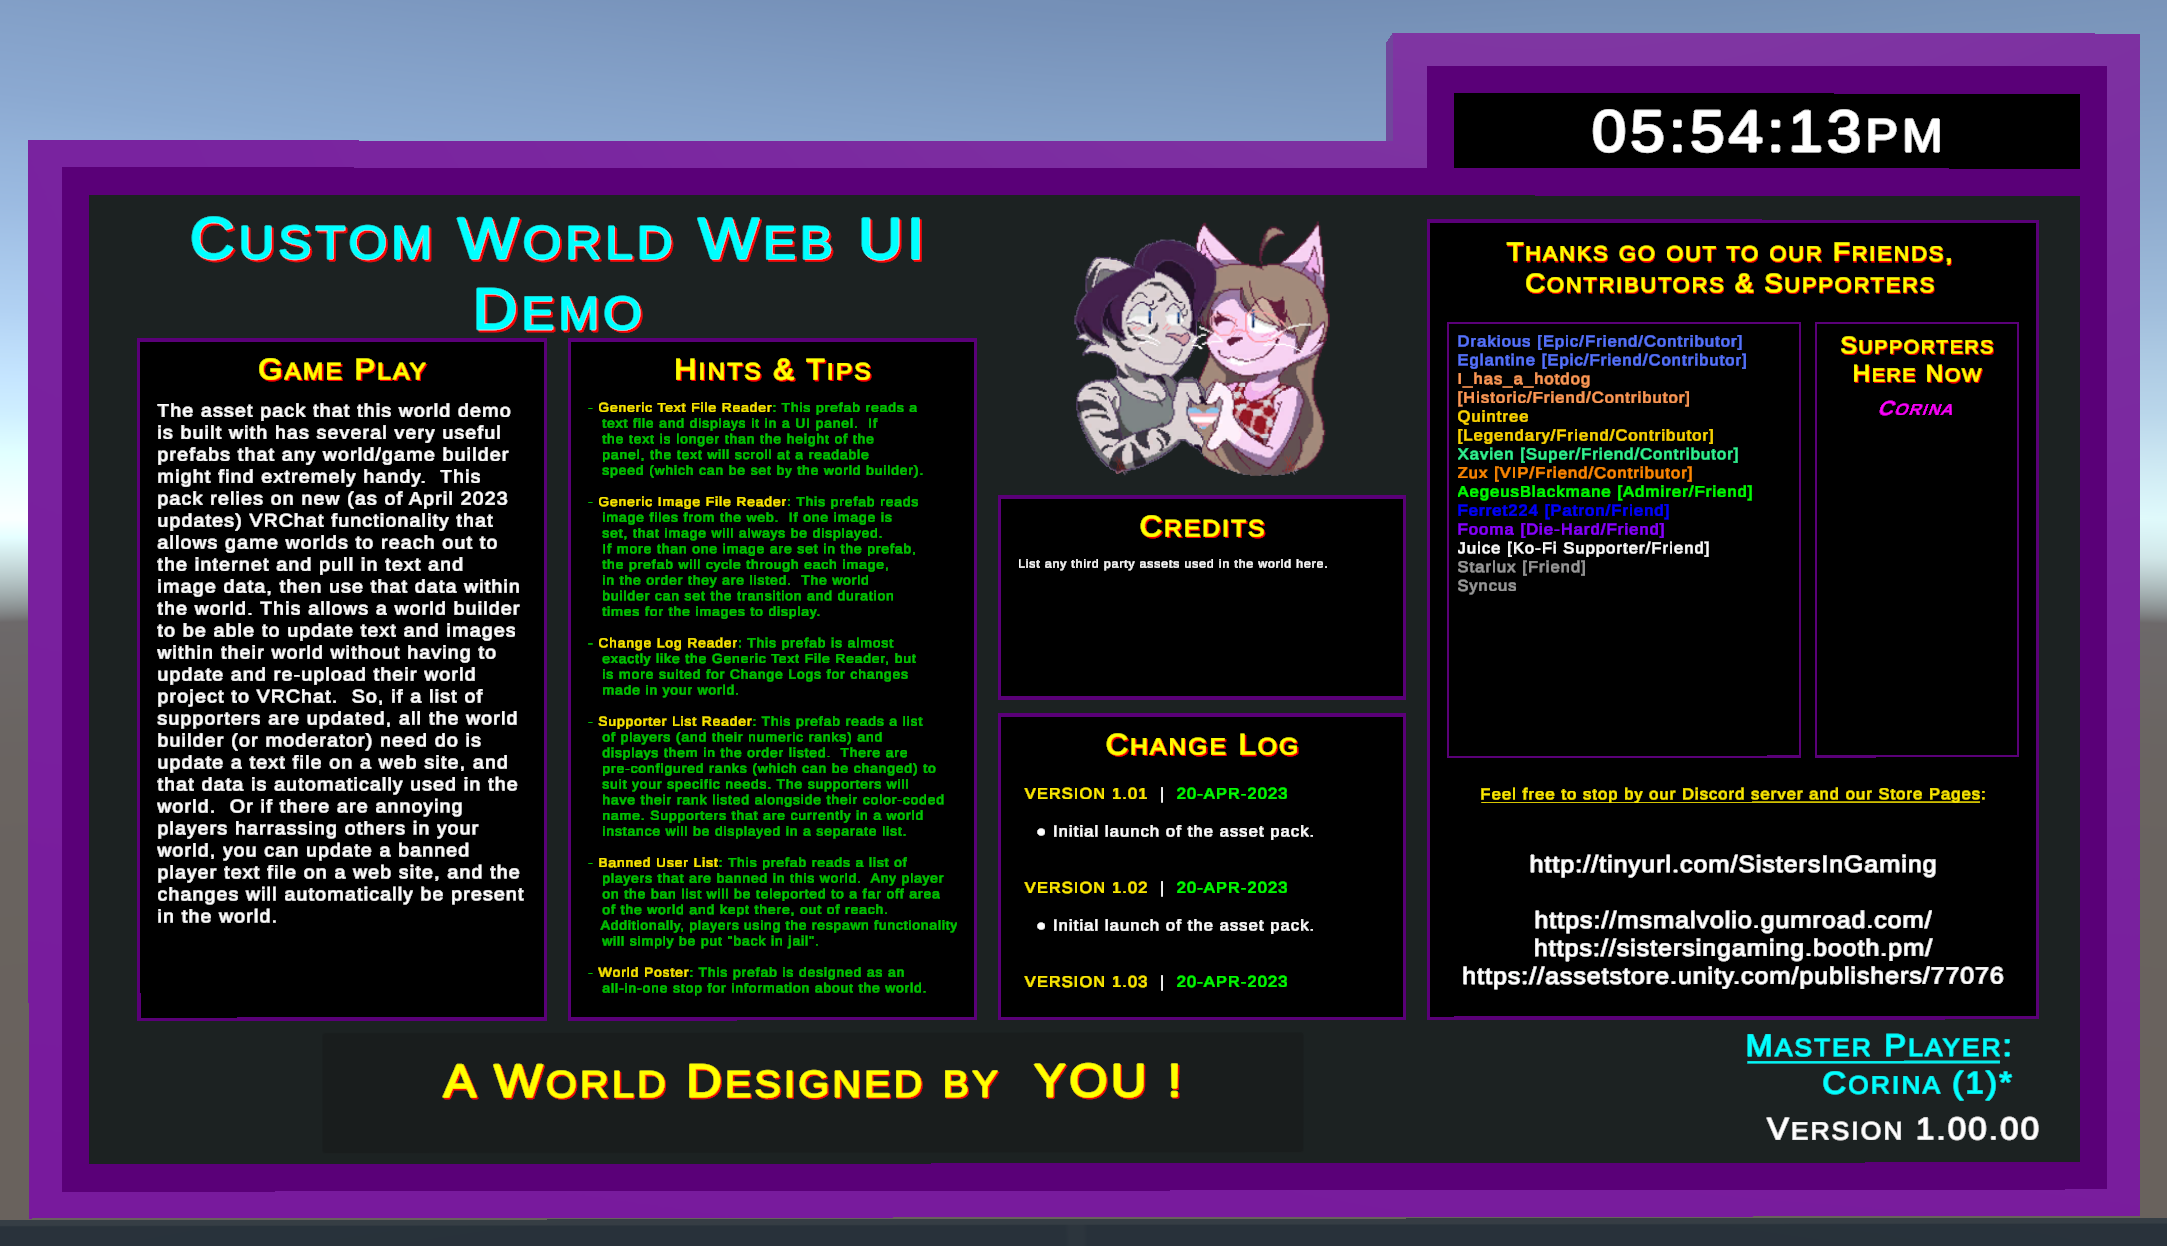Open the Unity Asset Store publisher link
Viewport: 2167px width, 1246px height.
[x=1732, y=976]
